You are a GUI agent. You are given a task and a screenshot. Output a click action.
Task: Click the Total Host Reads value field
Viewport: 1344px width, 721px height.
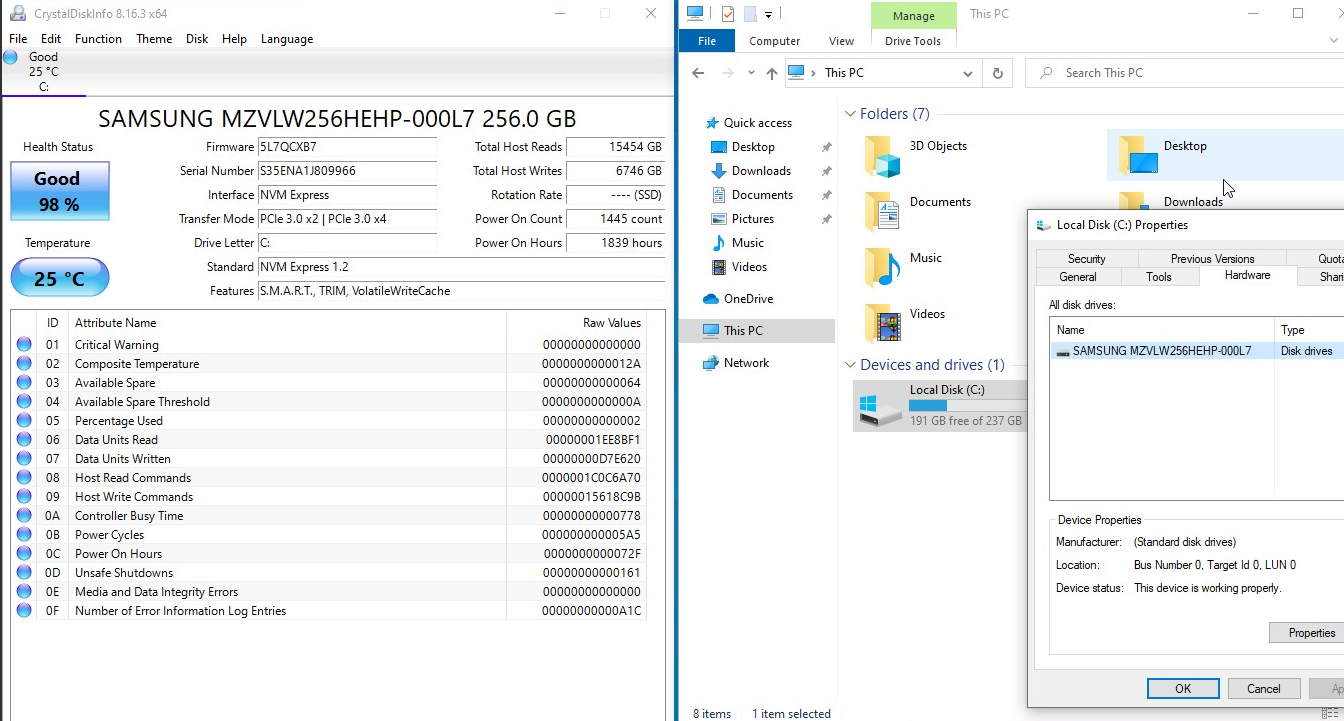click(616, 147)
